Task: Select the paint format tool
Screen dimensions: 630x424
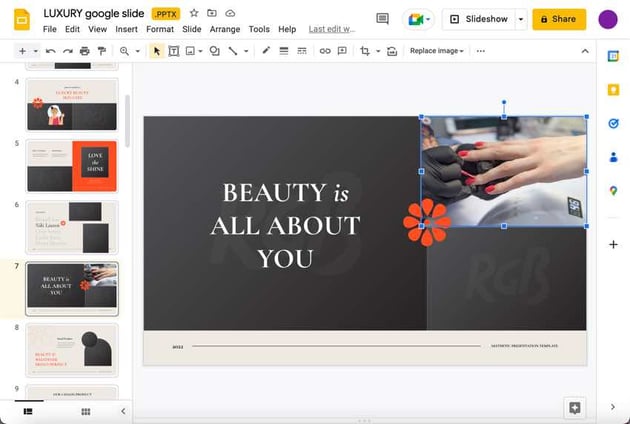Action: tap(101, 51)
